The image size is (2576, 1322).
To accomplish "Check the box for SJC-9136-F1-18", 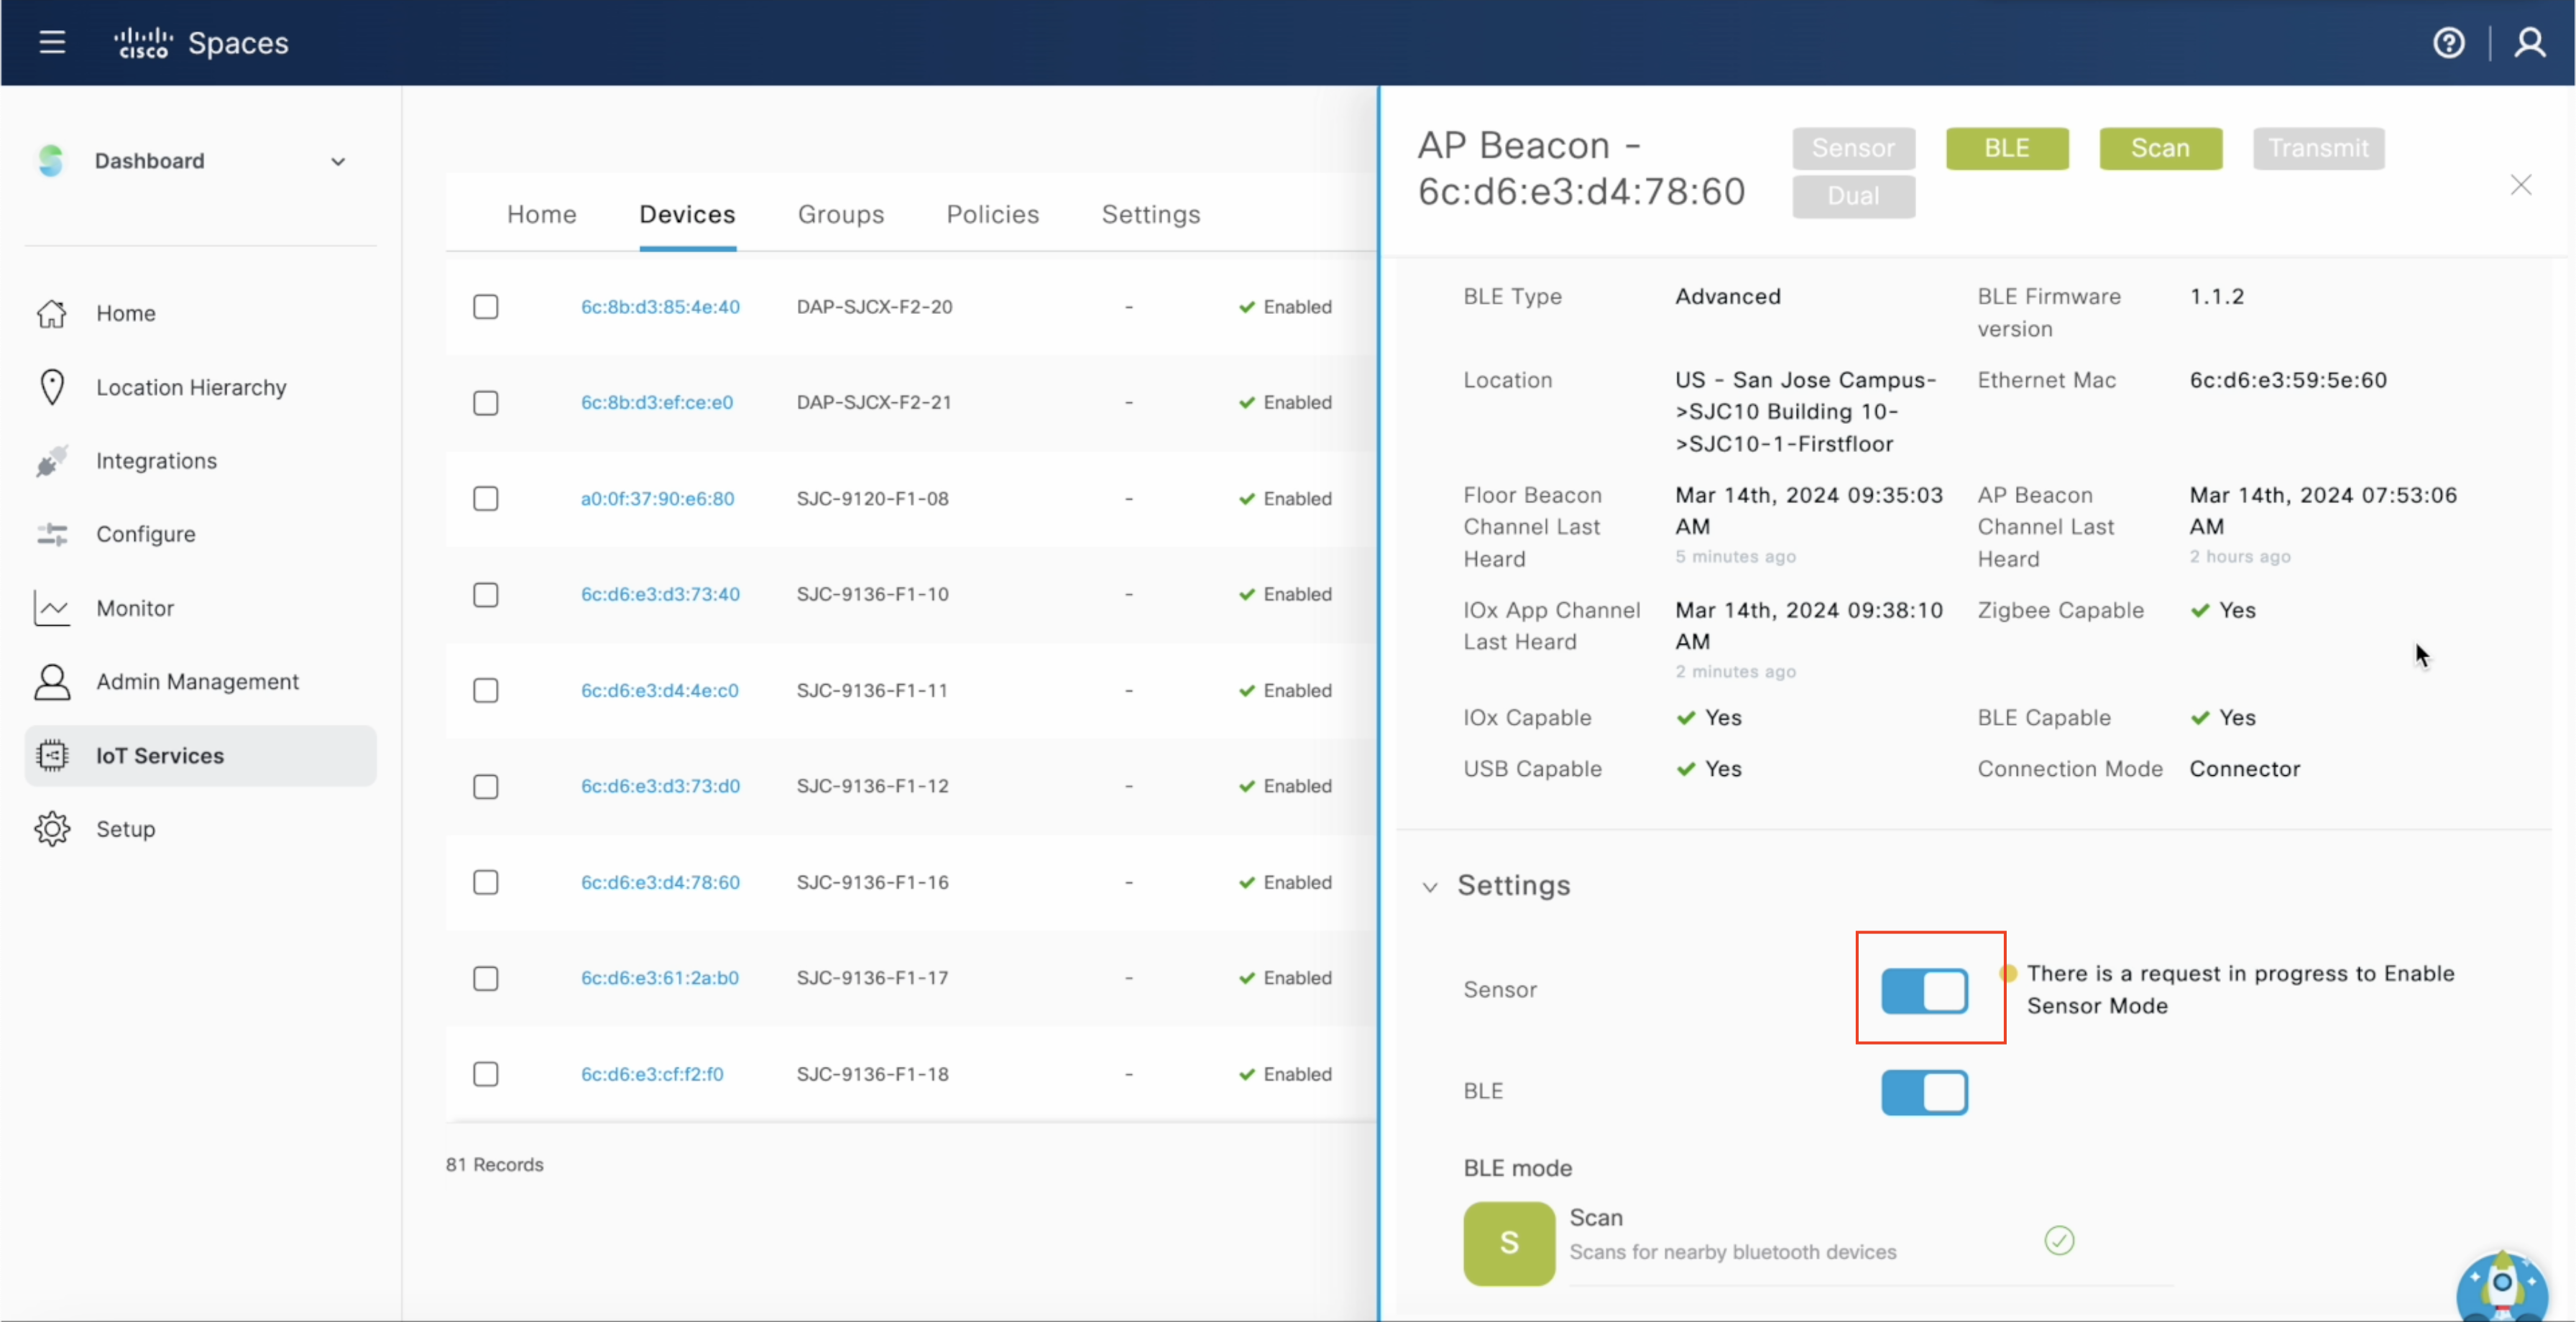I will point(486,1074).
